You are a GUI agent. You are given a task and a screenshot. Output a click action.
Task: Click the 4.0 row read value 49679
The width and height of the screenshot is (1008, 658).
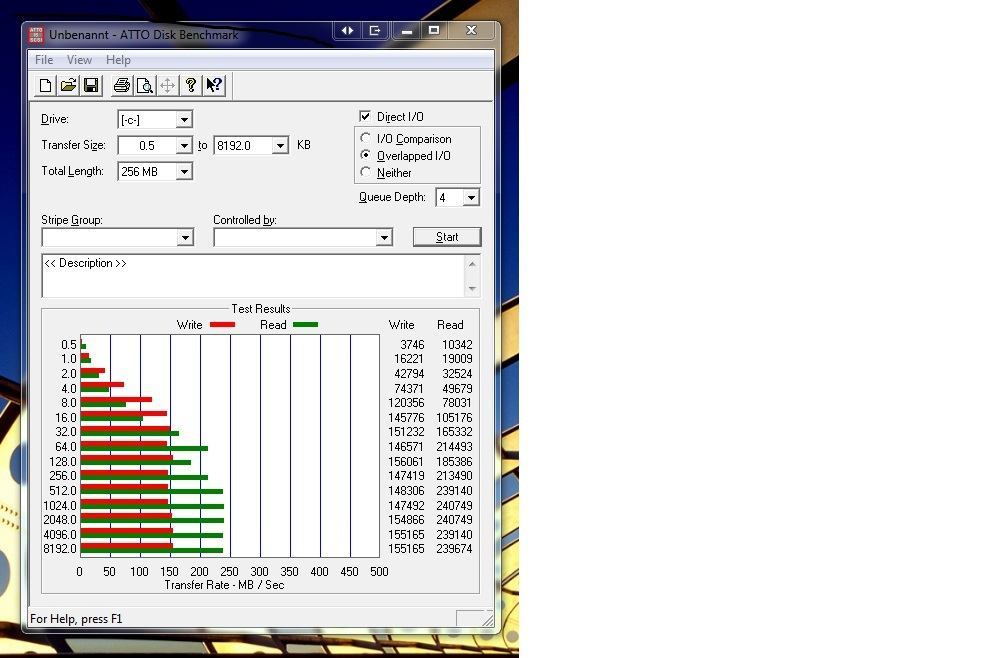(457, 389)
